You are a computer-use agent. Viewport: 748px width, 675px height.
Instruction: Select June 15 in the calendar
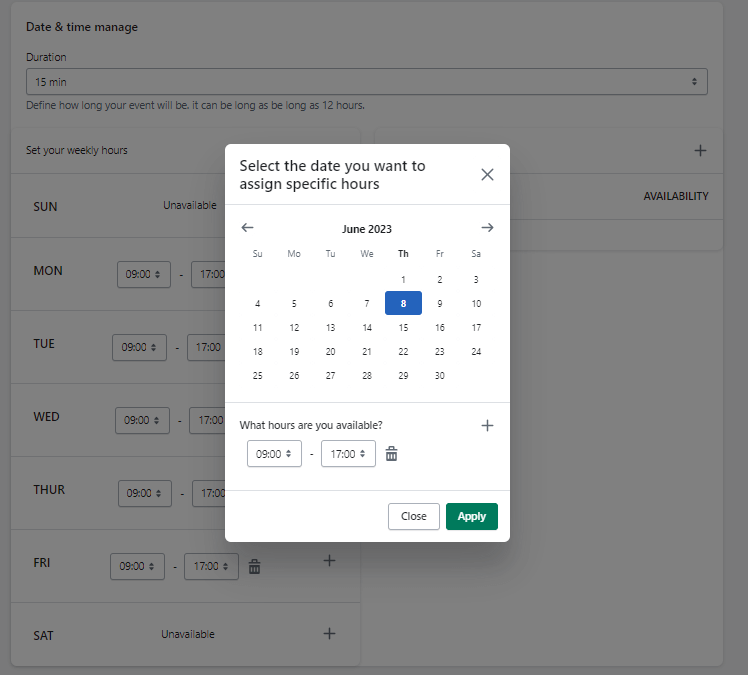pyautogui.click(x=403, y=328)
